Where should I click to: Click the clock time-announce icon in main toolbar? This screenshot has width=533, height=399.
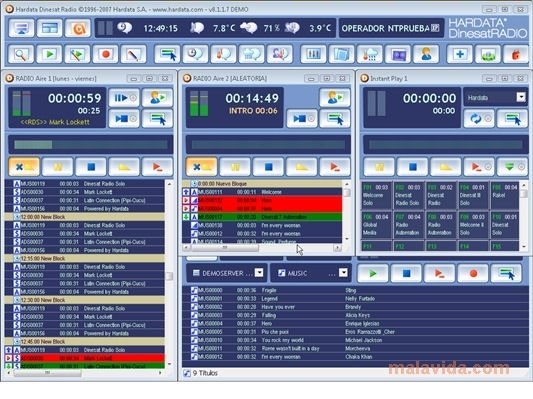195,54
